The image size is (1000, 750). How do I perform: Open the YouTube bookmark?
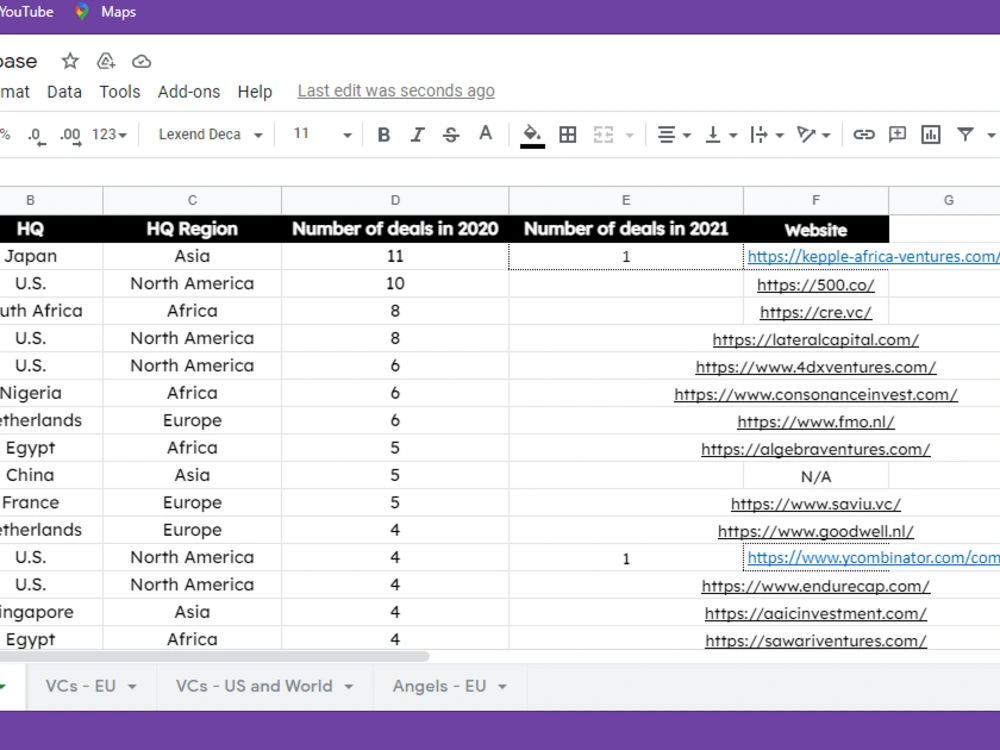27,11
